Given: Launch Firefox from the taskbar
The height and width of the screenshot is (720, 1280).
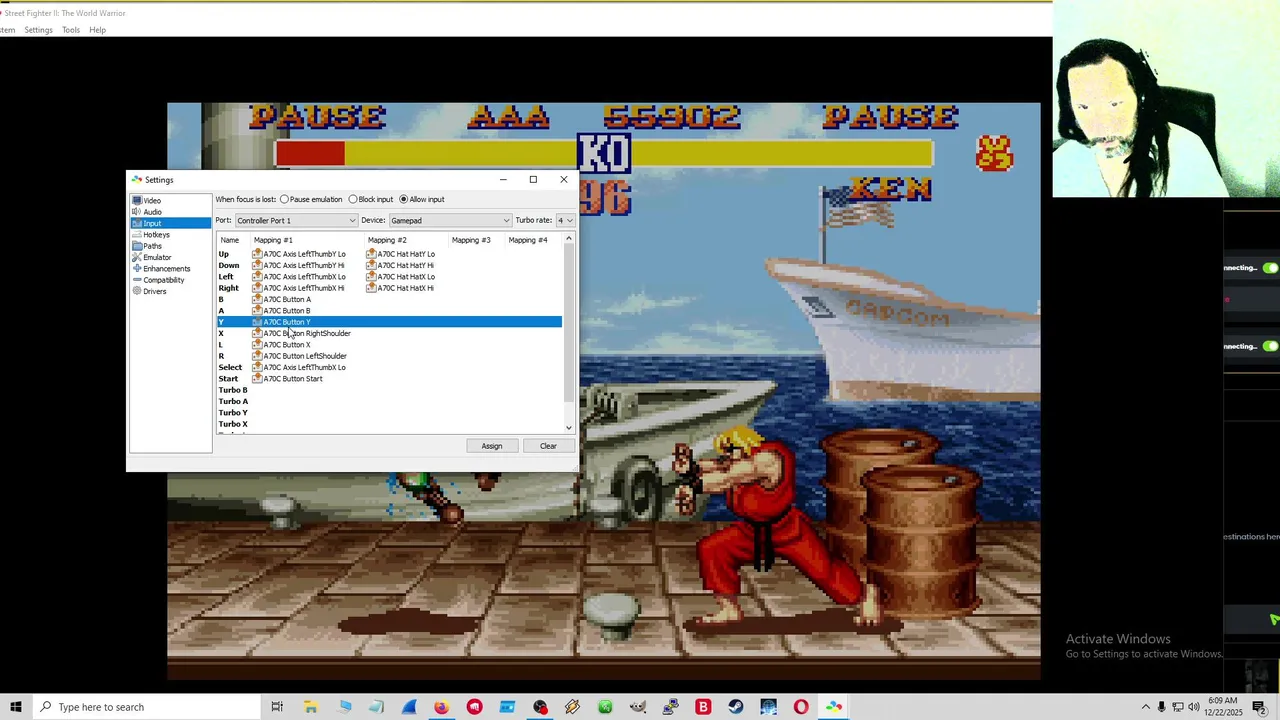Looking at the screenshot, I should pos(441,707).
